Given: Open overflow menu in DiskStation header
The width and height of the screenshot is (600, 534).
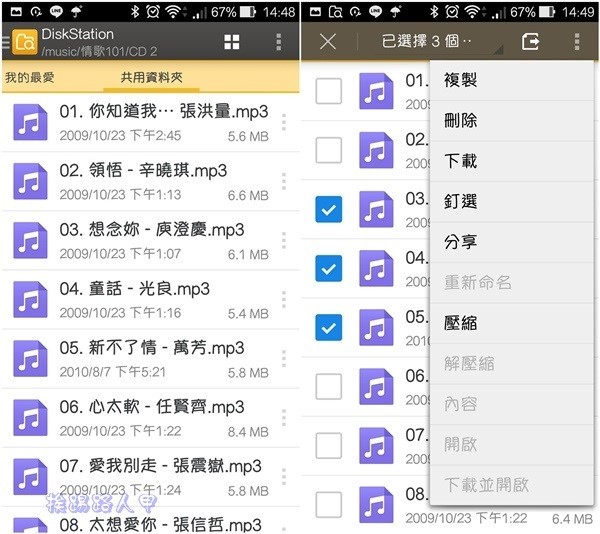Looking at the screenshot, I should coord(279,42).
